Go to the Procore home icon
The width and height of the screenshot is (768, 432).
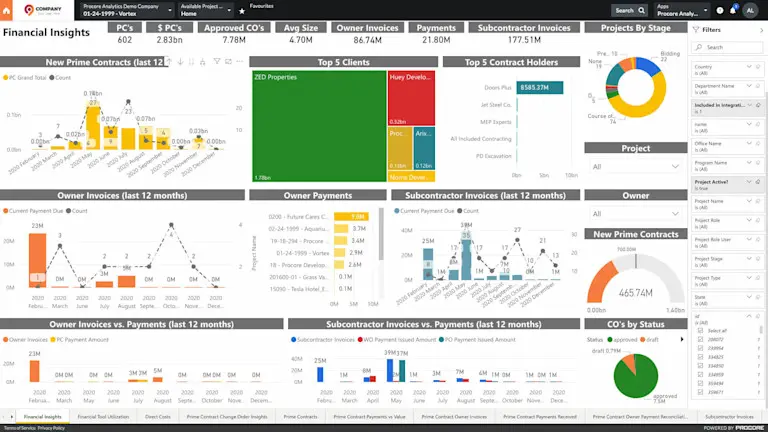point(6,10)
